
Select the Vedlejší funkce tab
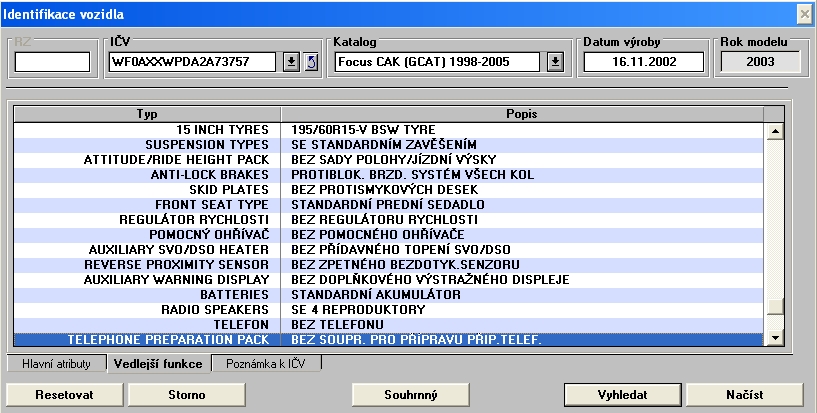(158, 365)
